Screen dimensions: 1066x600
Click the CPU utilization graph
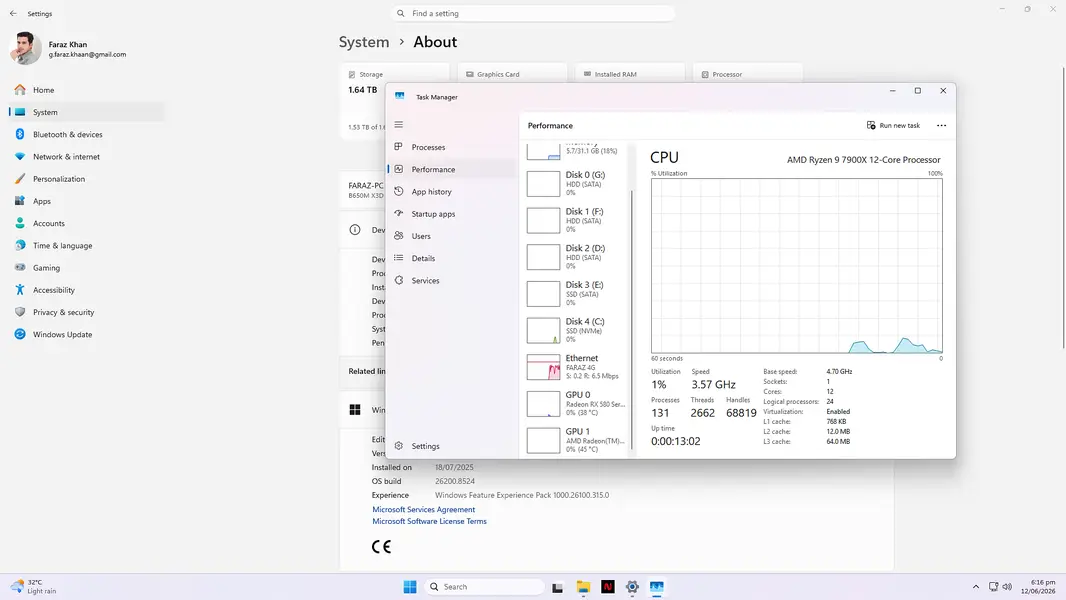point(796,266)
